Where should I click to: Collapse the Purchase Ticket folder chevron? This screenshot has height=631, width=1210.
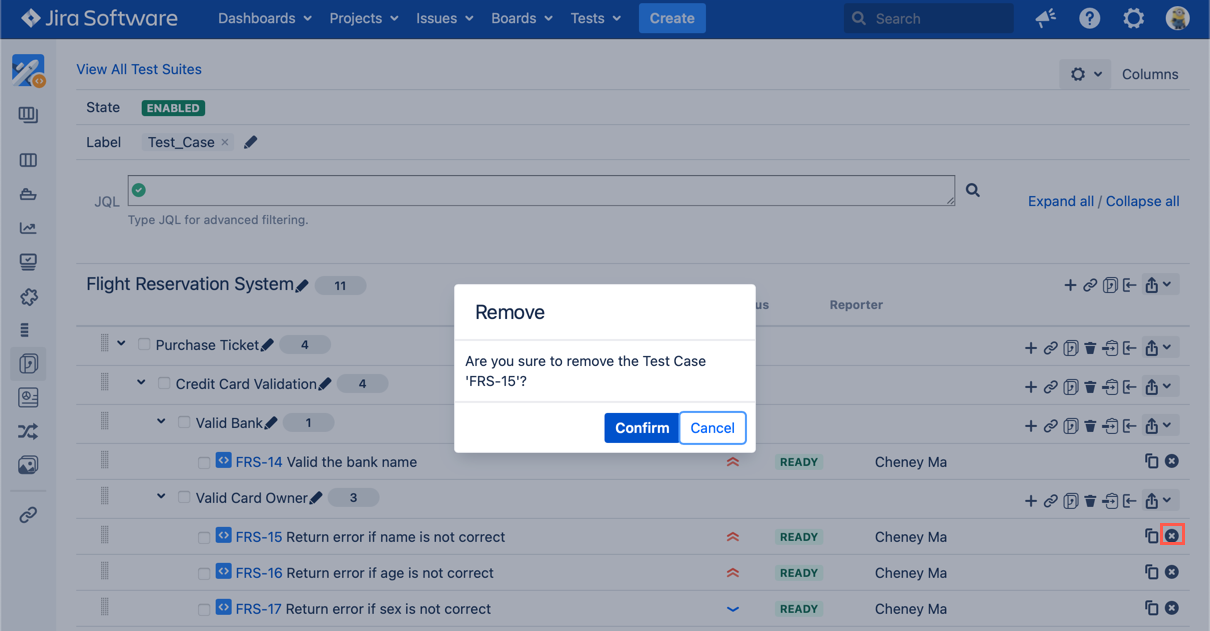[121, 344]
